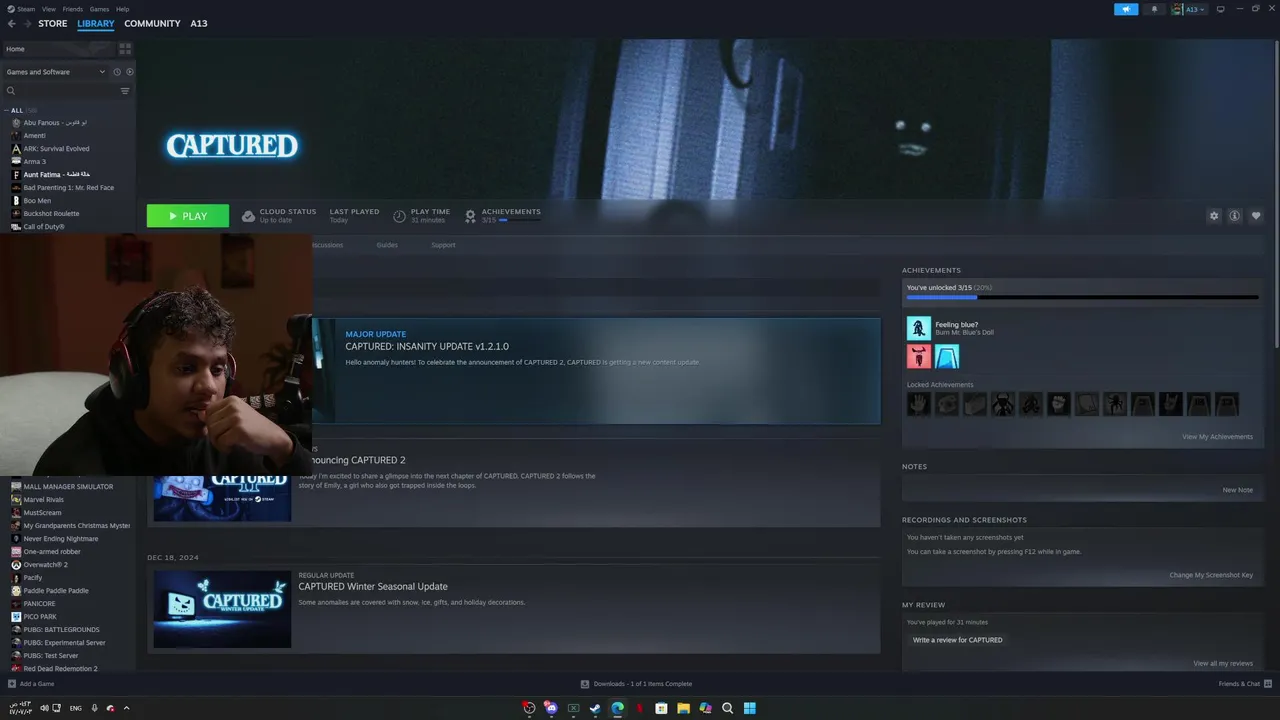
Task: Select Buckshot Roulette in game list
Action: coord(51,213)
